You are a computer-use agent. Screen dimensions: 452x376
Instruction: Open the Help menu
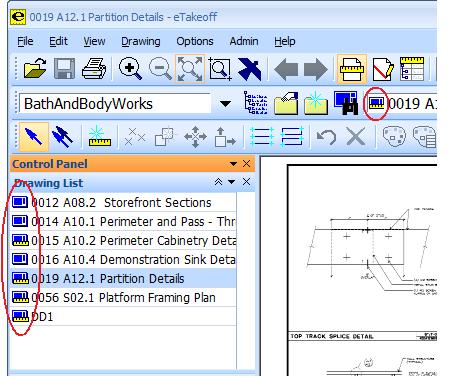[x=285, y=41]
